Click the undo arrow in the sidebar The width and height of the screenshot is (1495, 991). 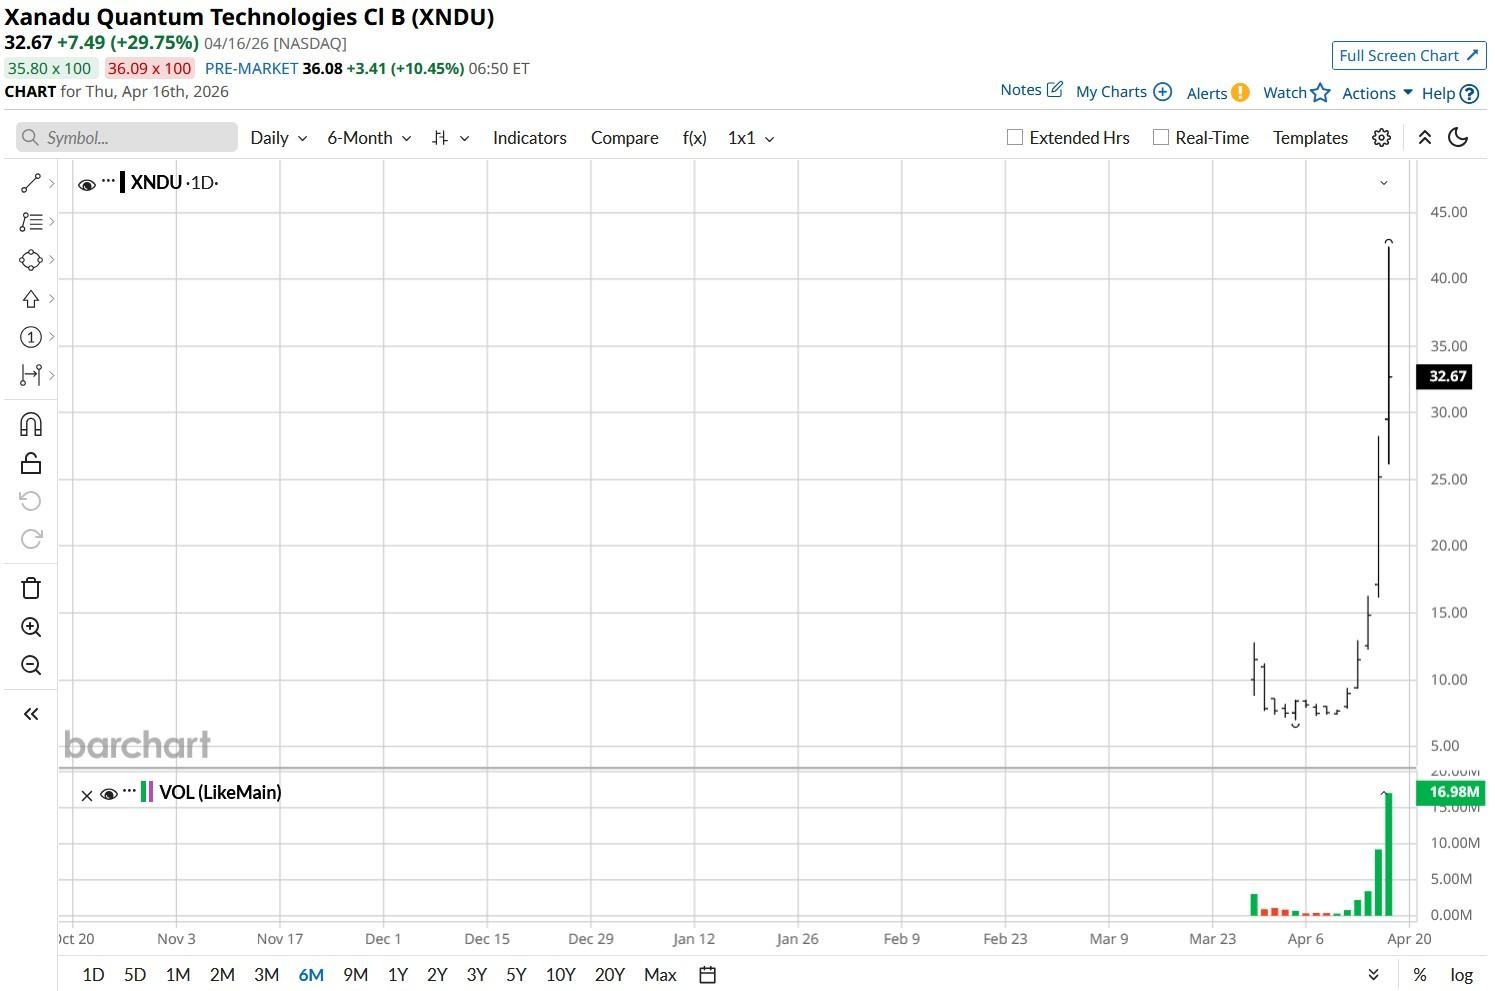(x=31, y=501)
